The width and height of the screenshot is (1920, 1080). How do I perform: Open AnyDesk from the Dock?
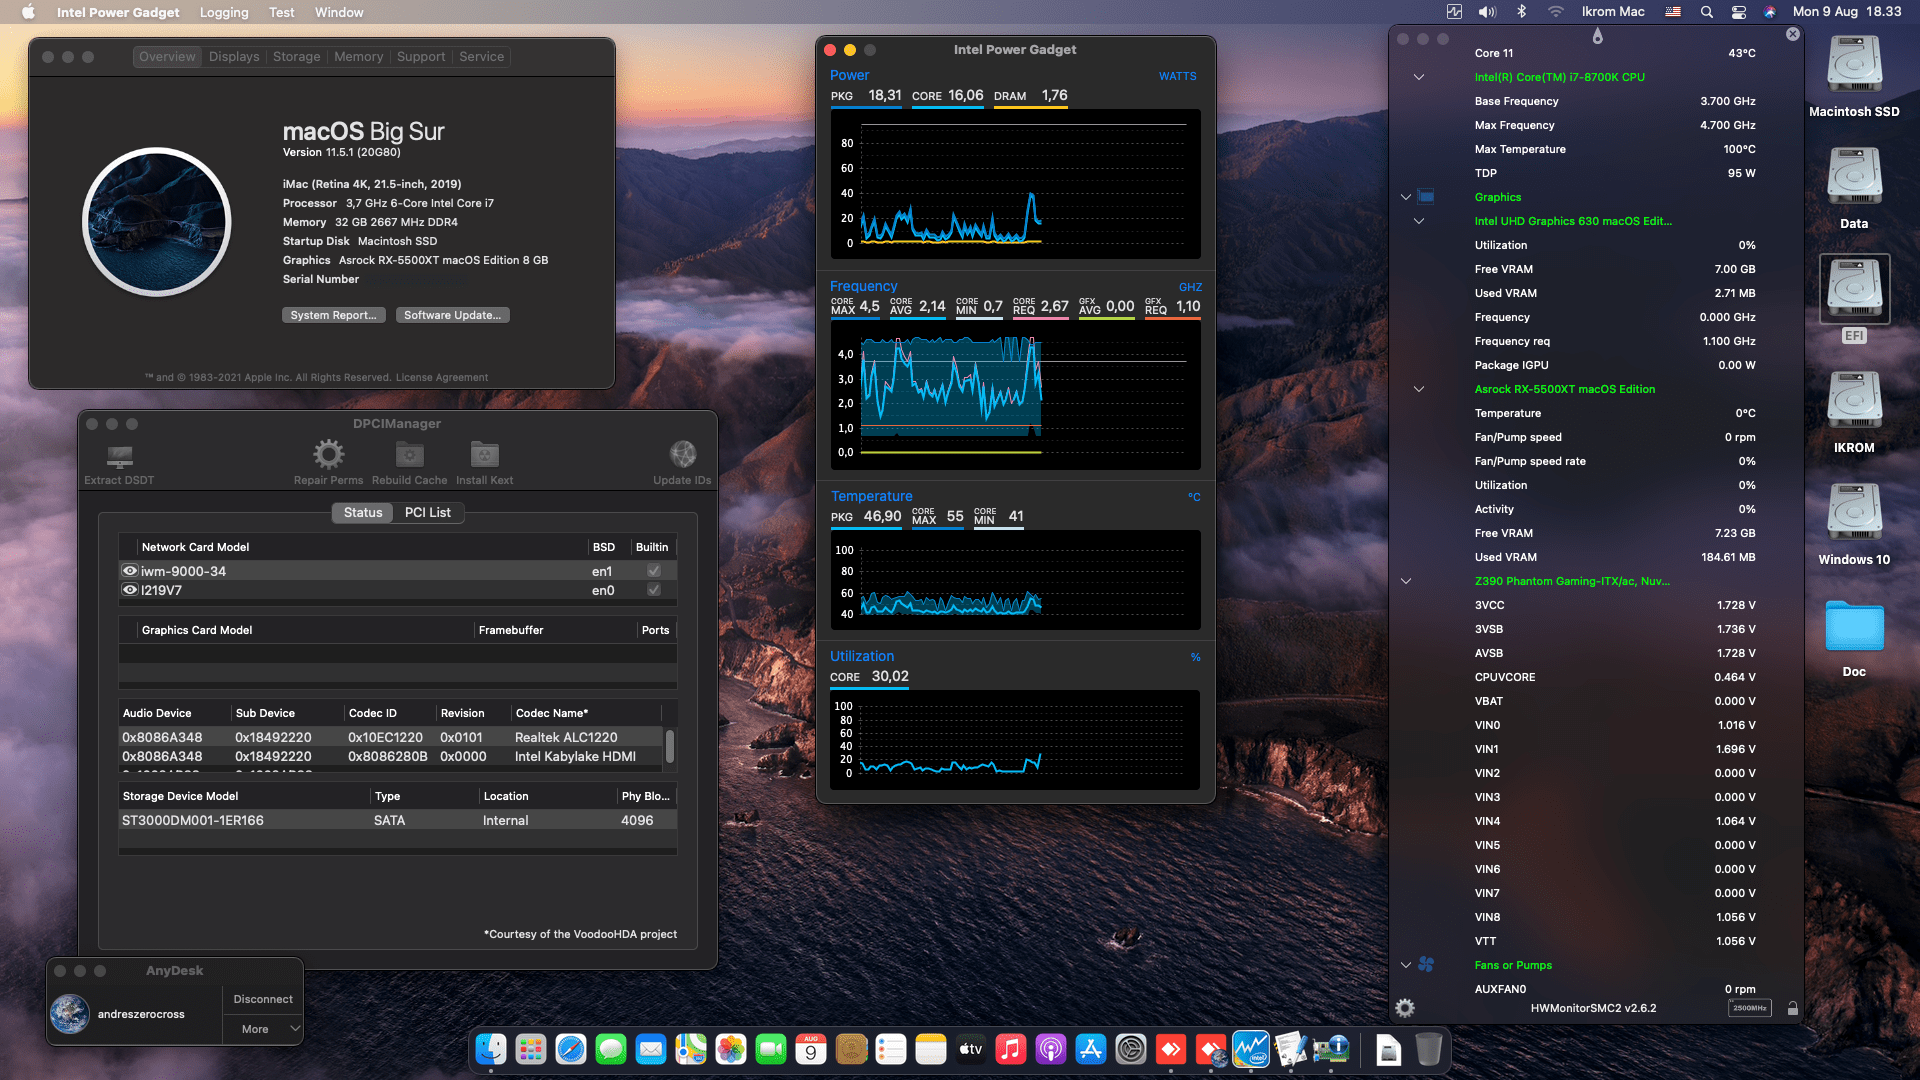(1171, 1049)
